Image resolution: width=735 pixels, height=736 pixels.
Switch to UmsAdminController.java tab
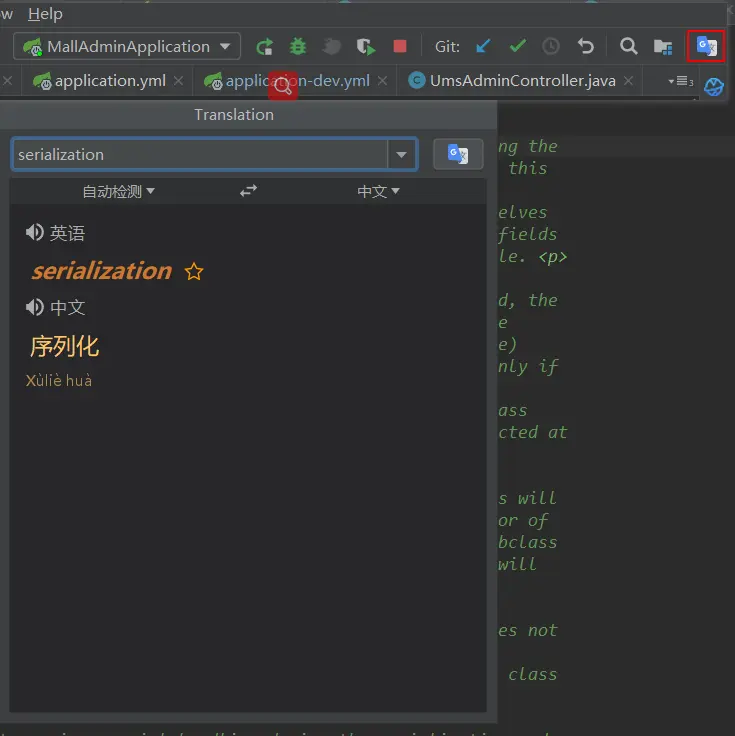click(x=522, y=81)
